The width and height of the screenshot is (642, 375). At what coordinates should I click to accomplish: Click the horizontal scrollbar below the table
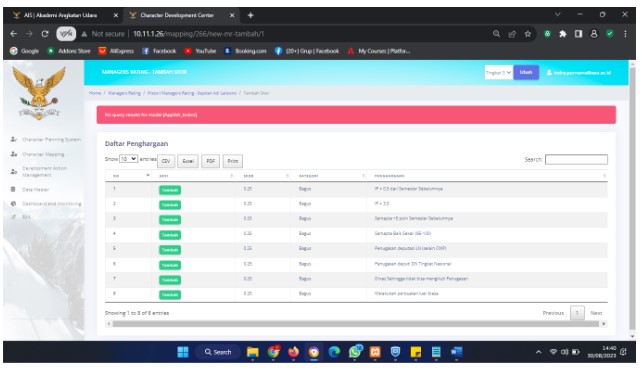355,324
